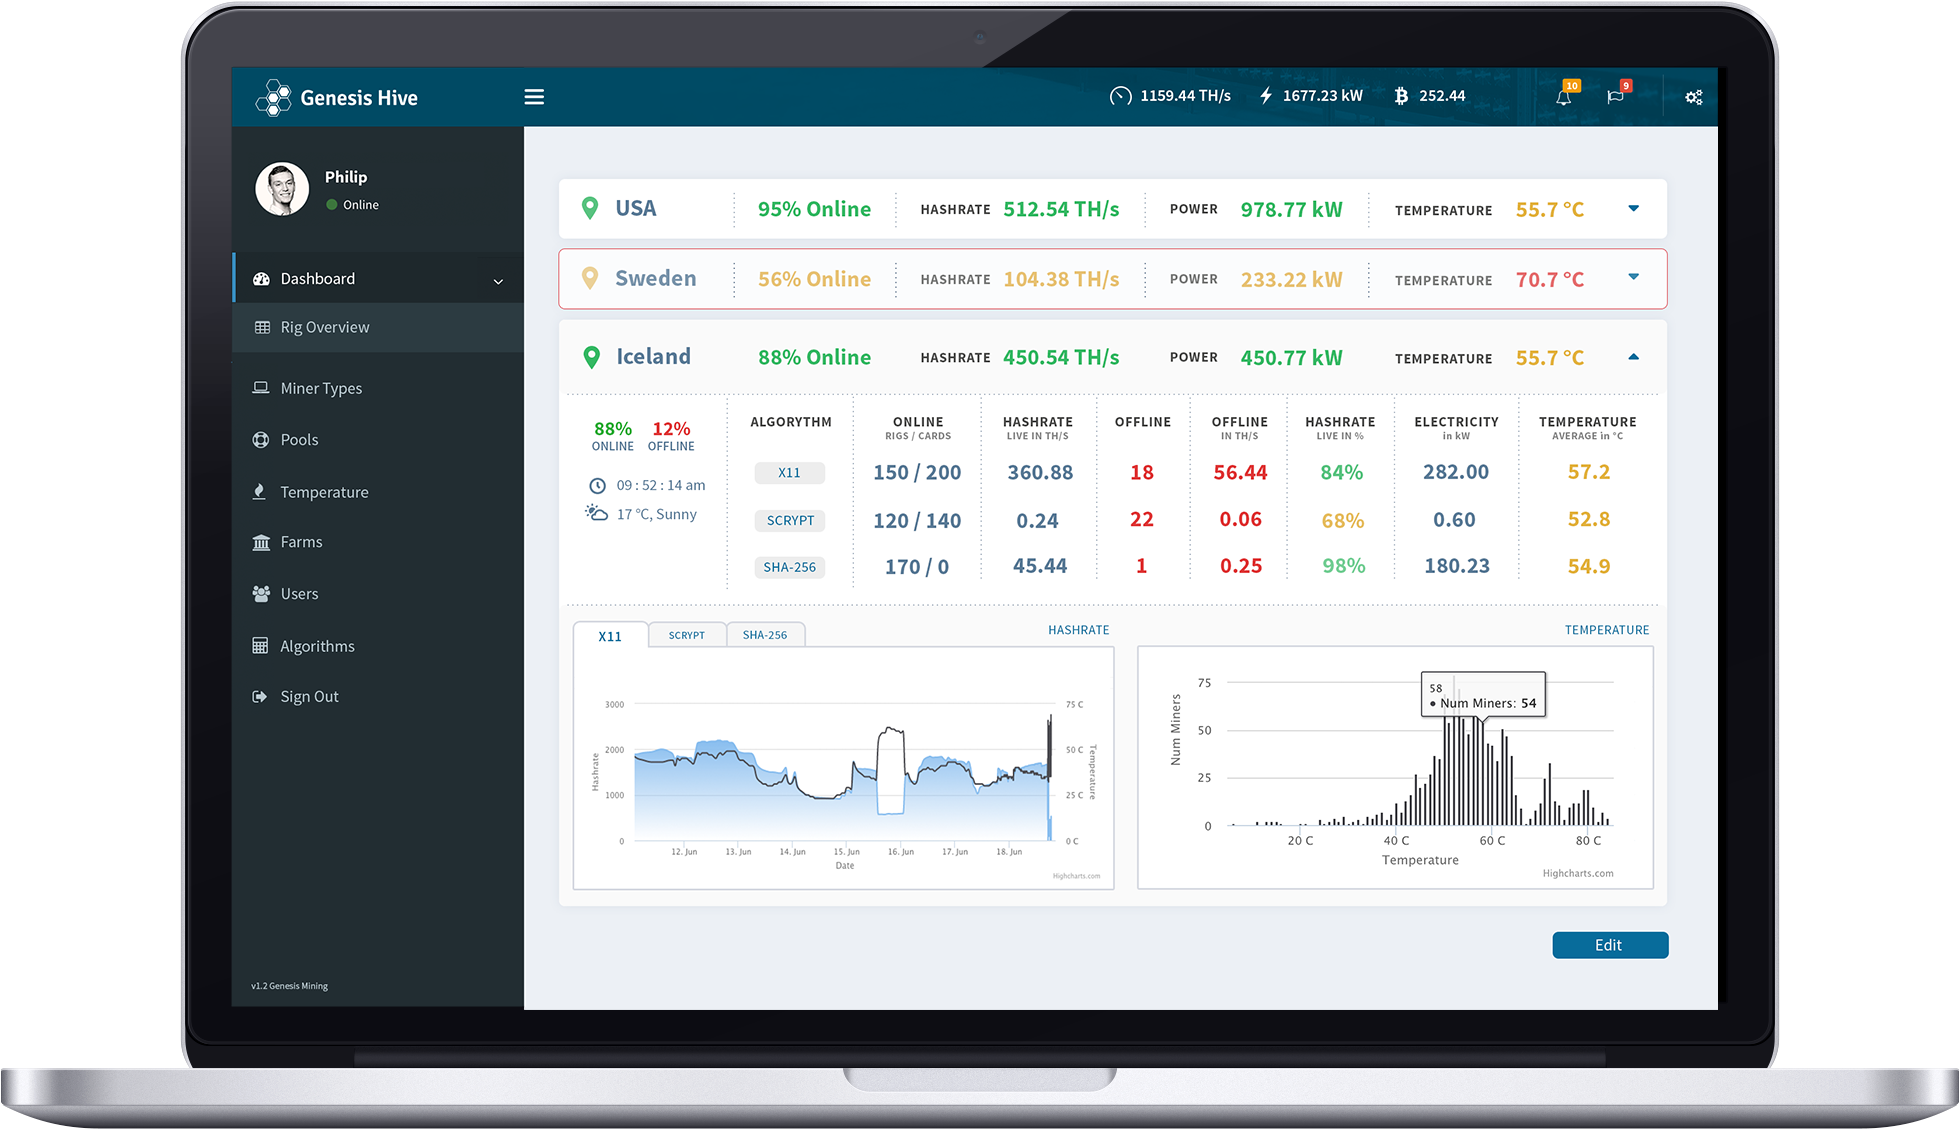Collapse the Dashboard sidebar menu chevron
The image size is (1959, 1129).
click(498, 281)
